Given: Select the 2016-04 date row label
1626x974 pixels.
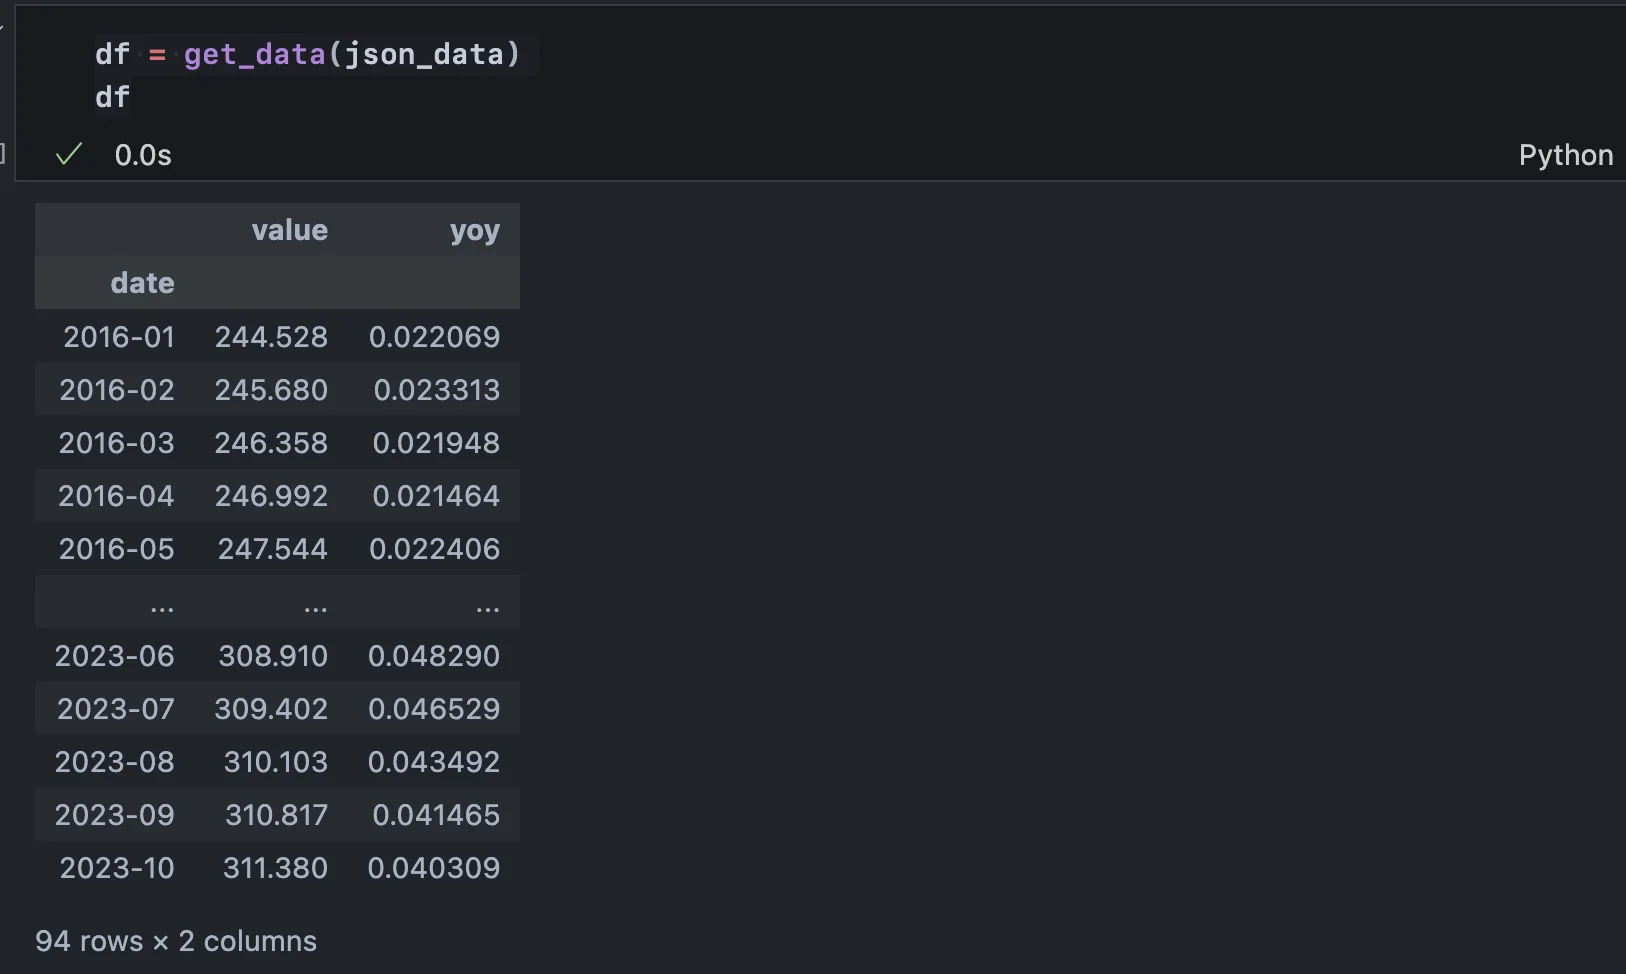Looking at the screenshot, I should 116,496.
